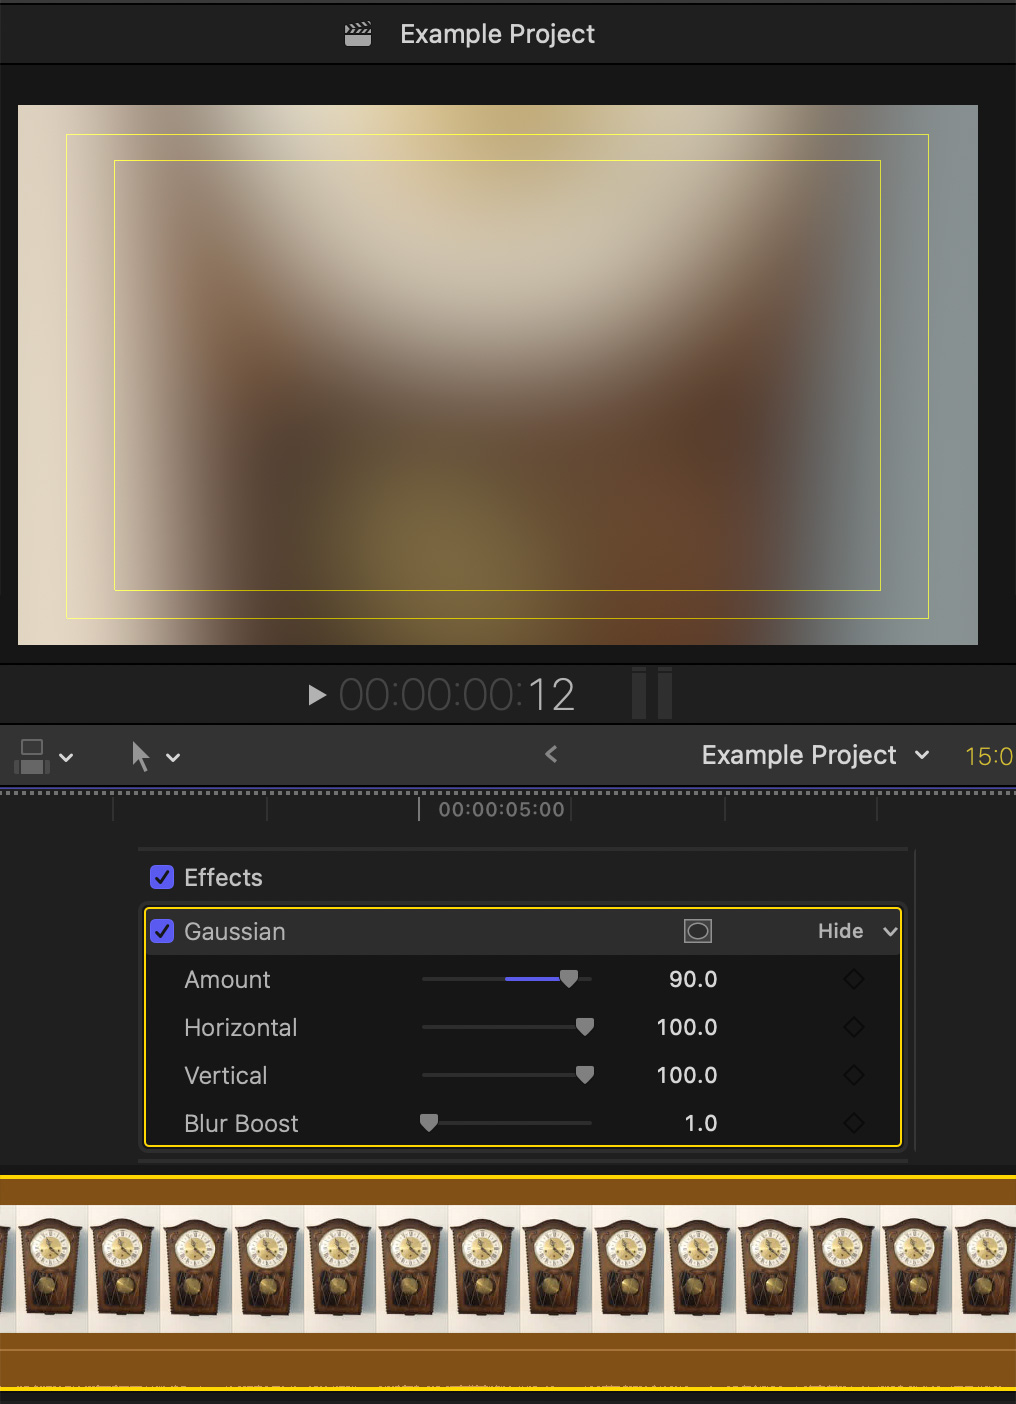Add keyframe for Horizontal parameter
The height and width of the screenshot is (1404, 1016).
(x=853, y=1027)
